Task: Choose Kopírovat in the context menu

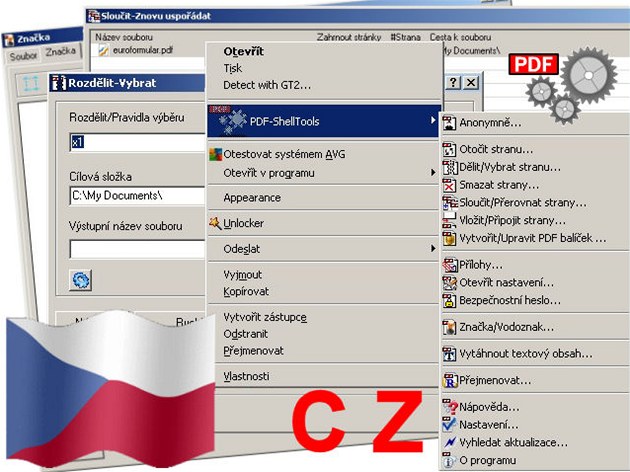Action: (246, 292)
